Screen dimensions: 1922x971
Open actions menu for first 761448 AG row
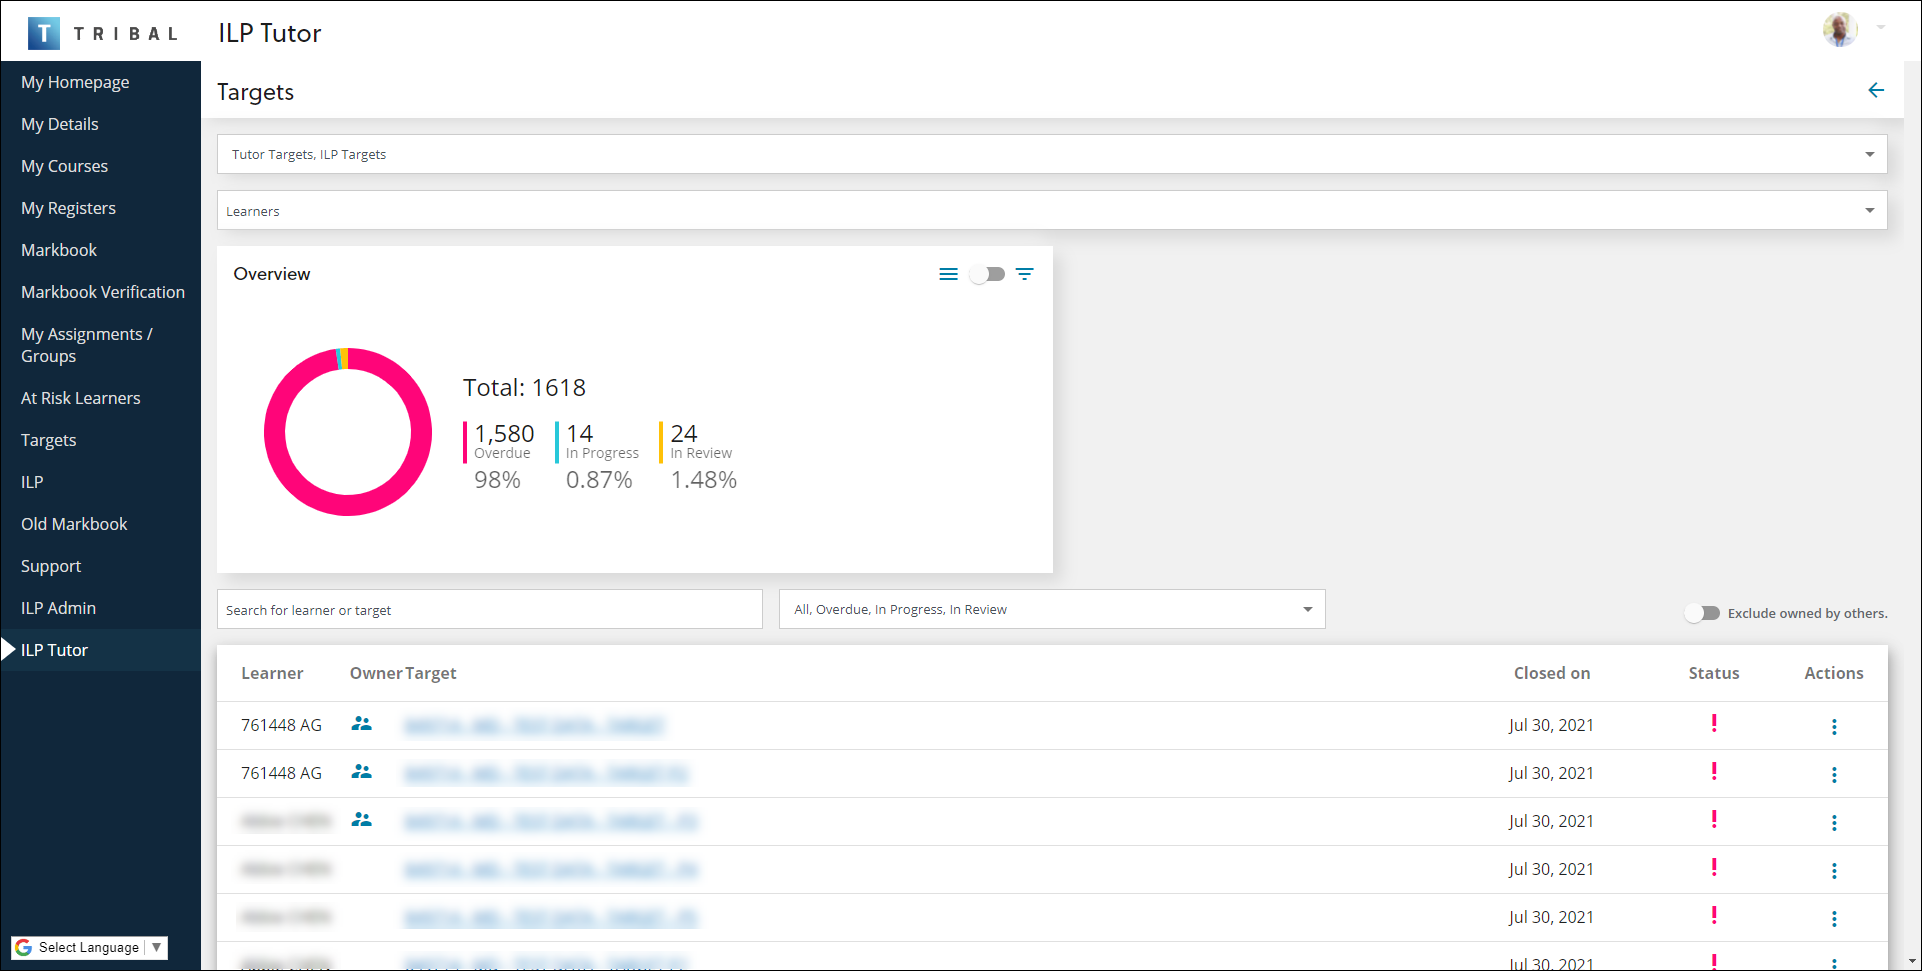1833,727
